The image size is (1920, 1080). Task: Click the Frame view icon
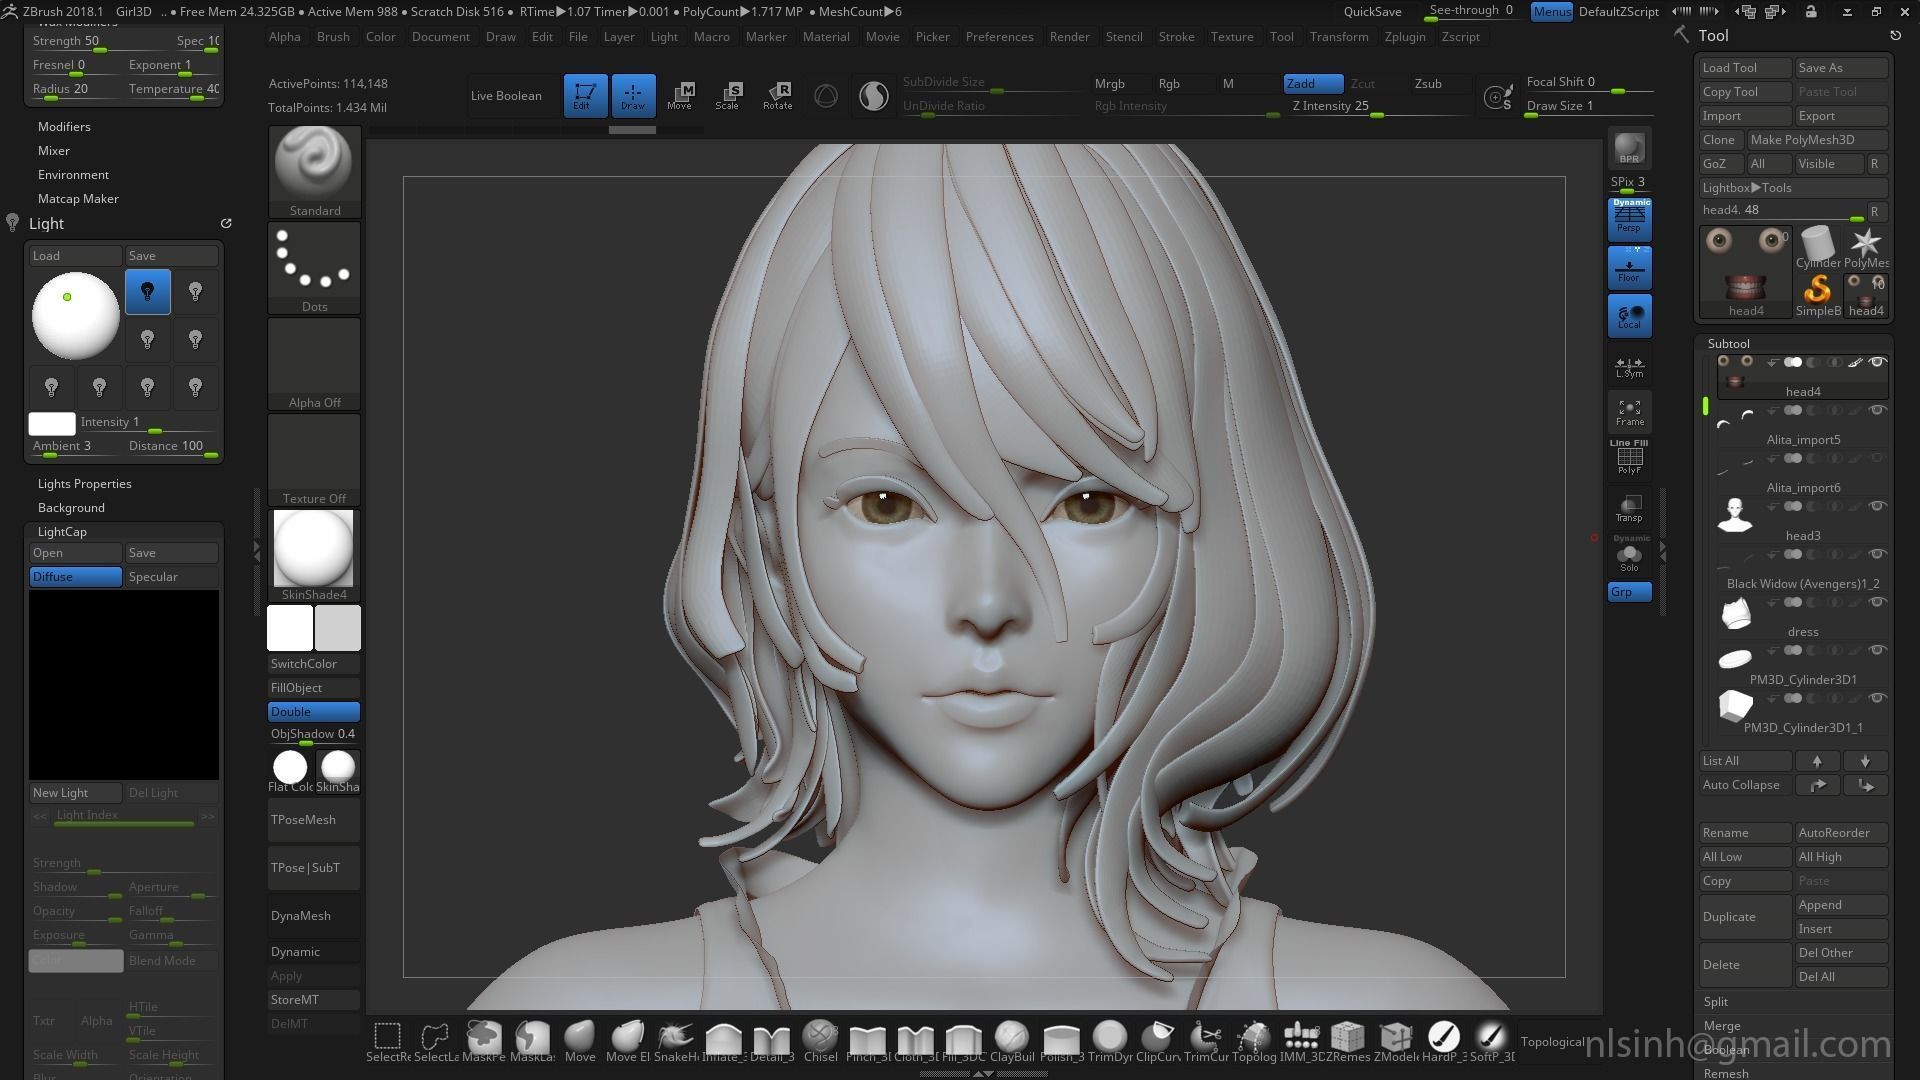[x=1629, y=412]
